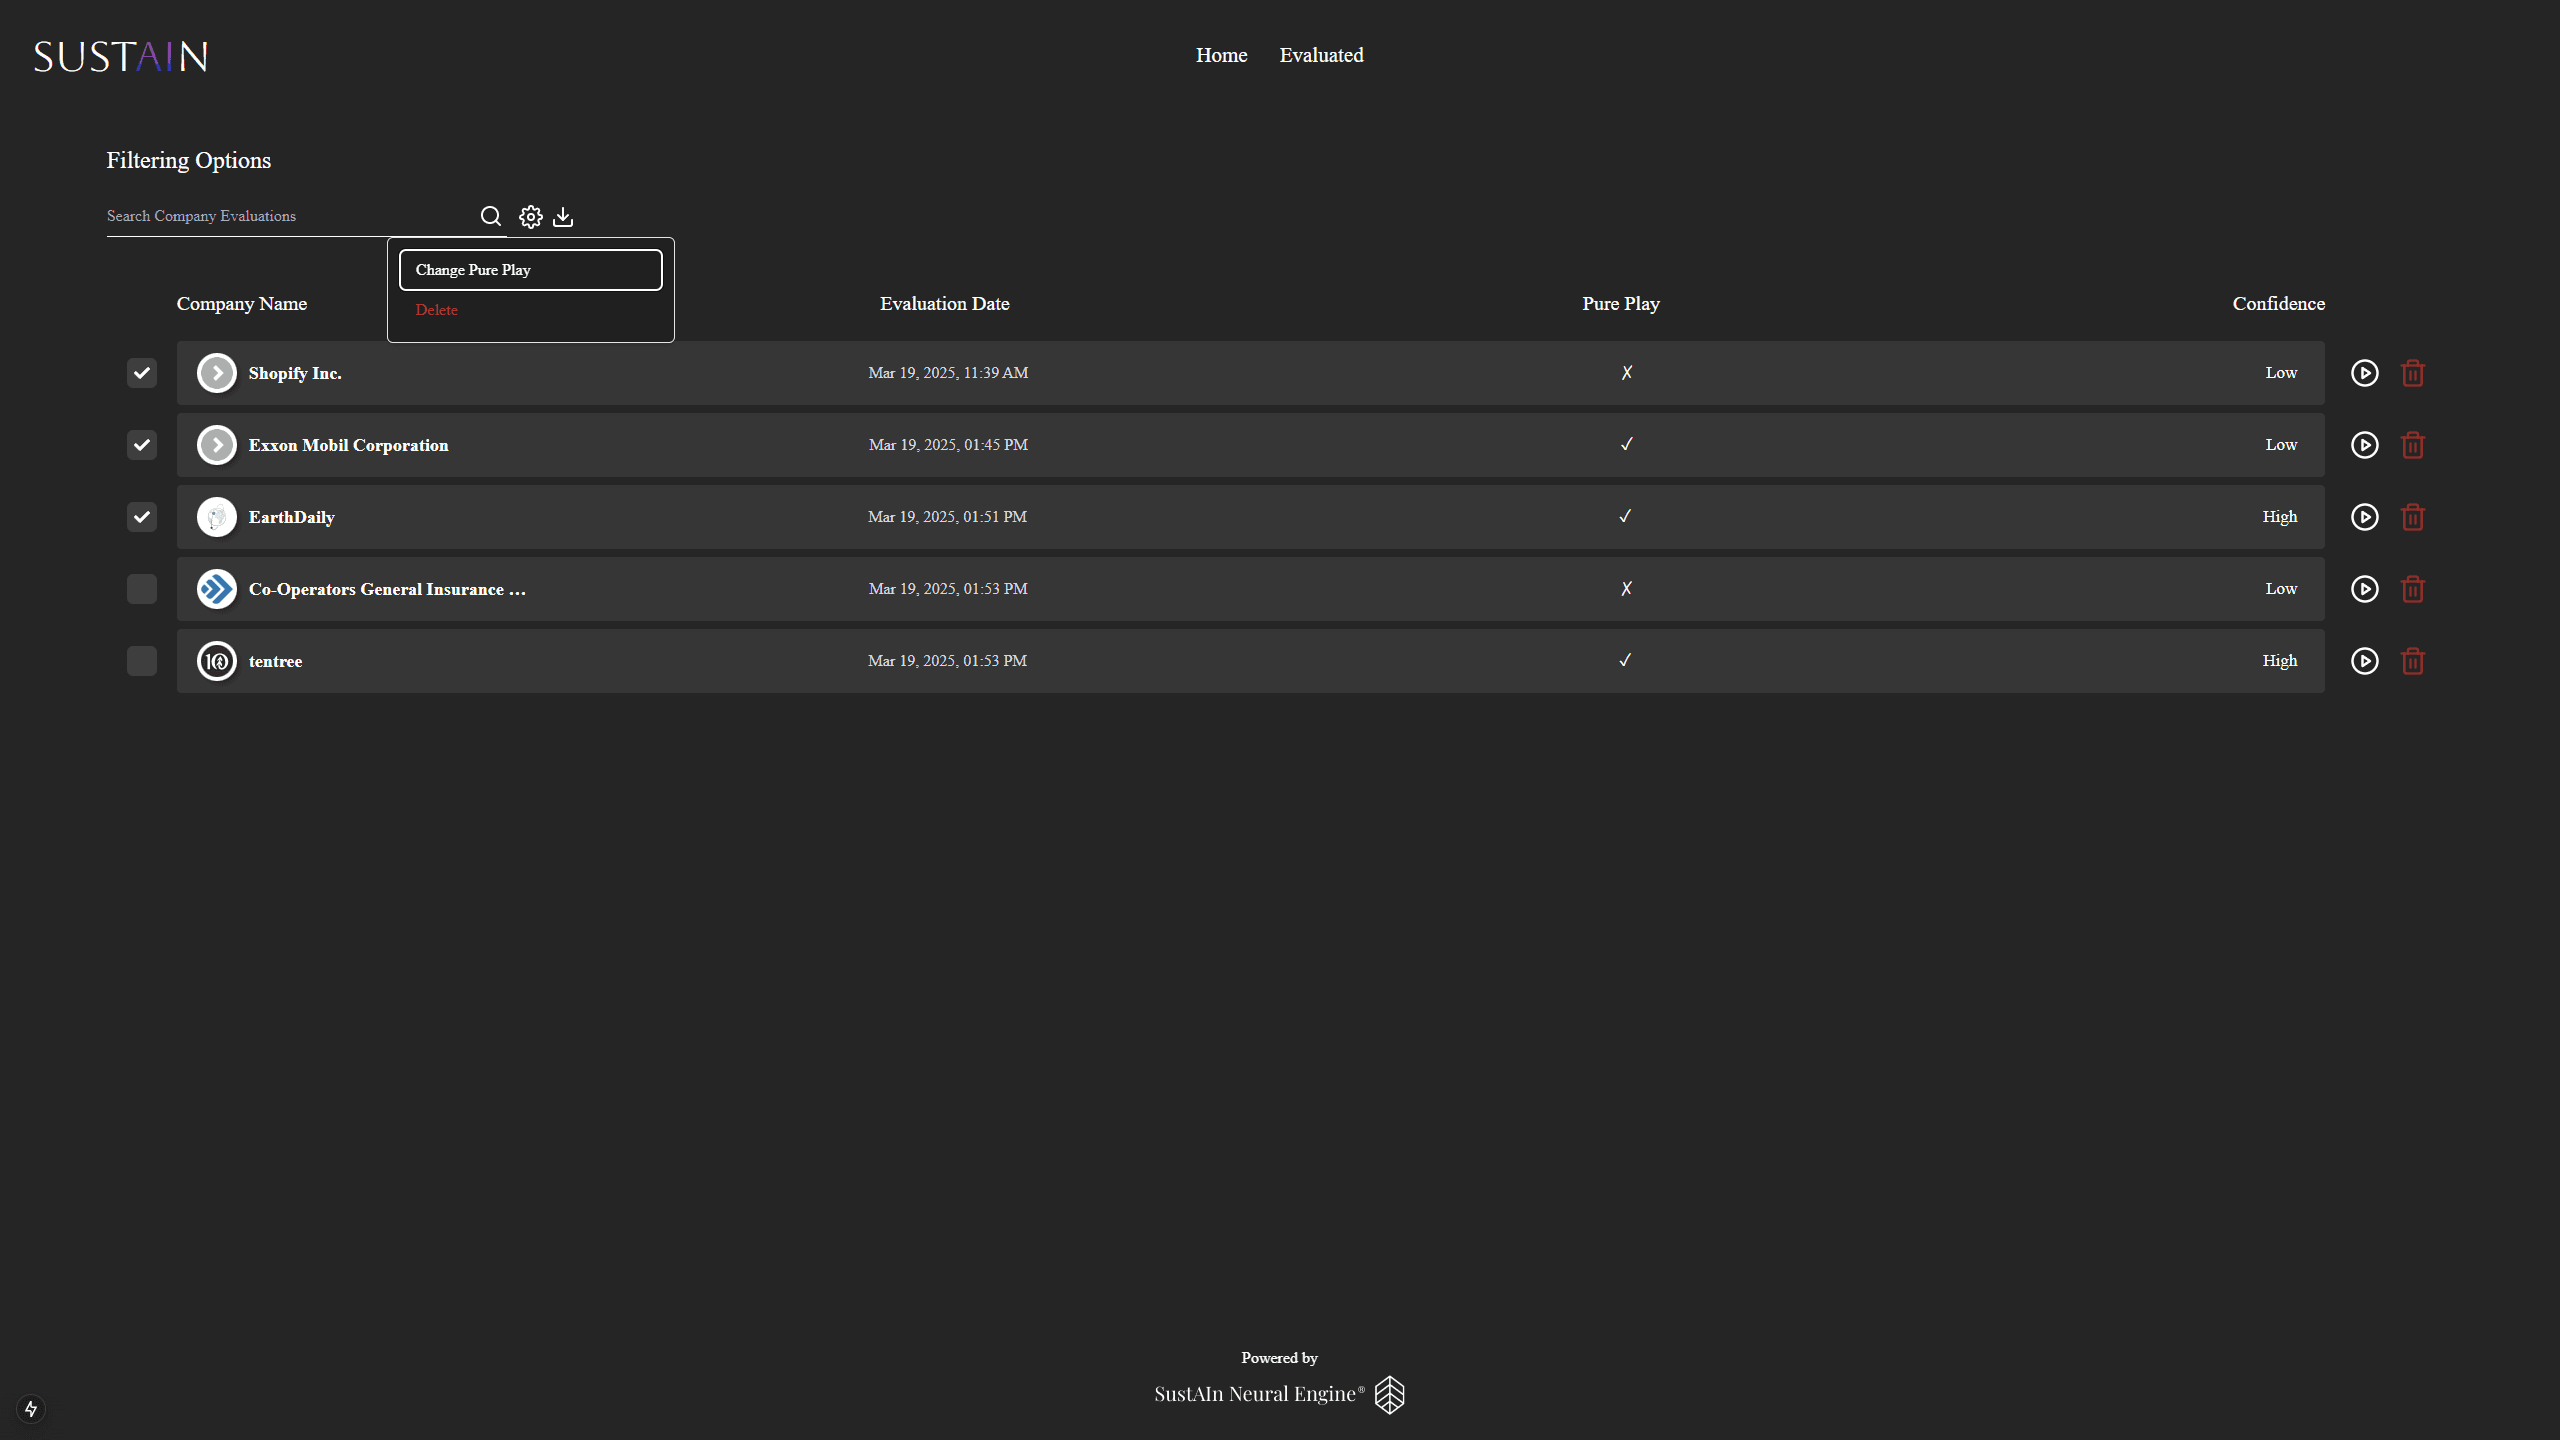This screenshot has width=2560, height=1440.
Task: Run evaluation for Shopify Inc.
Action: 2364,373
